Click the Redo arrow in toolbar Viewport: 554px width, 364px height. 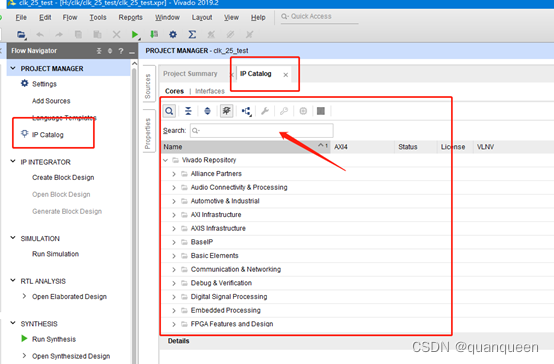point(59,34)
